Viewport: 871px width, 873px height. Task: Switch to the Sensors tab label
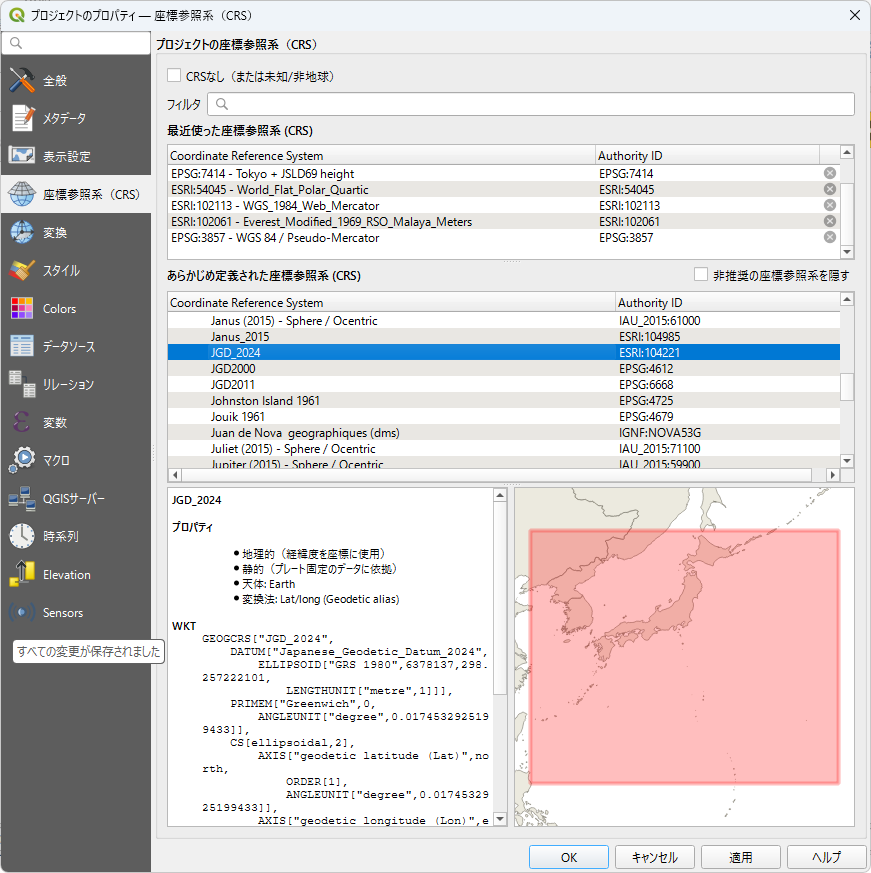click(63, 612)
